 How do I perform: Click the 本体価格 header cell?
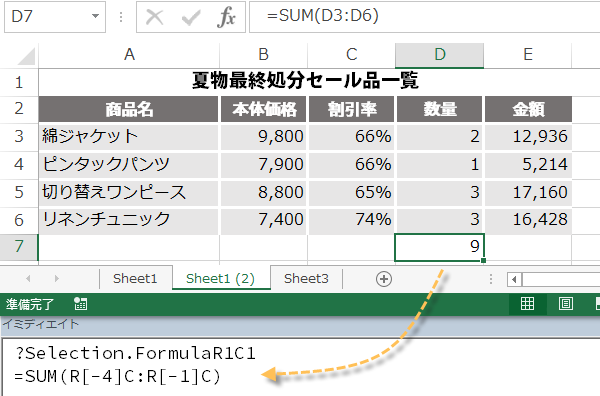click(x=264, y=109)
